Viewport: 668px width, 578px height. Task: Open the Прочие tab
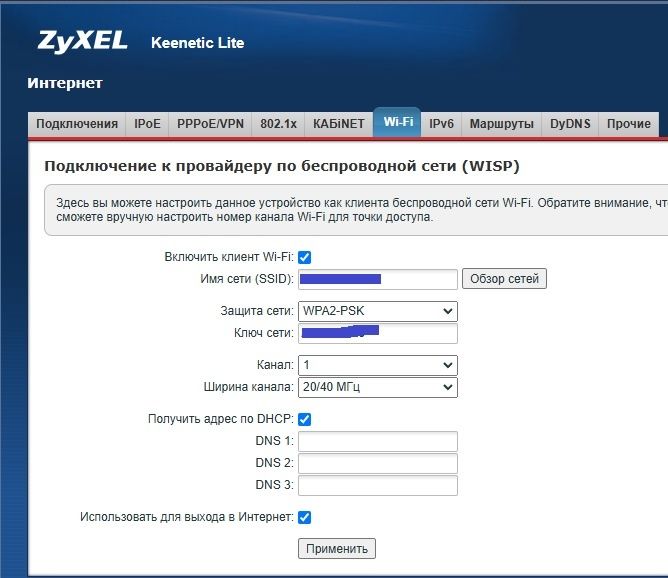tap(628, 124)
